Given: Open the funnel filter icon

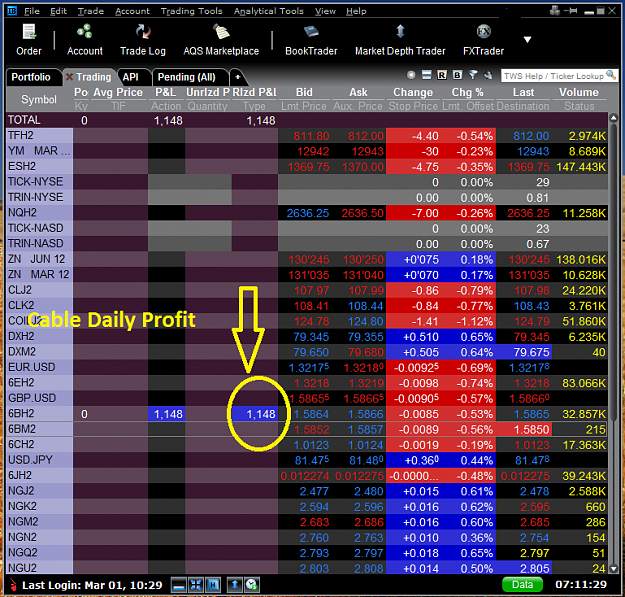Looking at the screenshot, I should pos(473,75).
